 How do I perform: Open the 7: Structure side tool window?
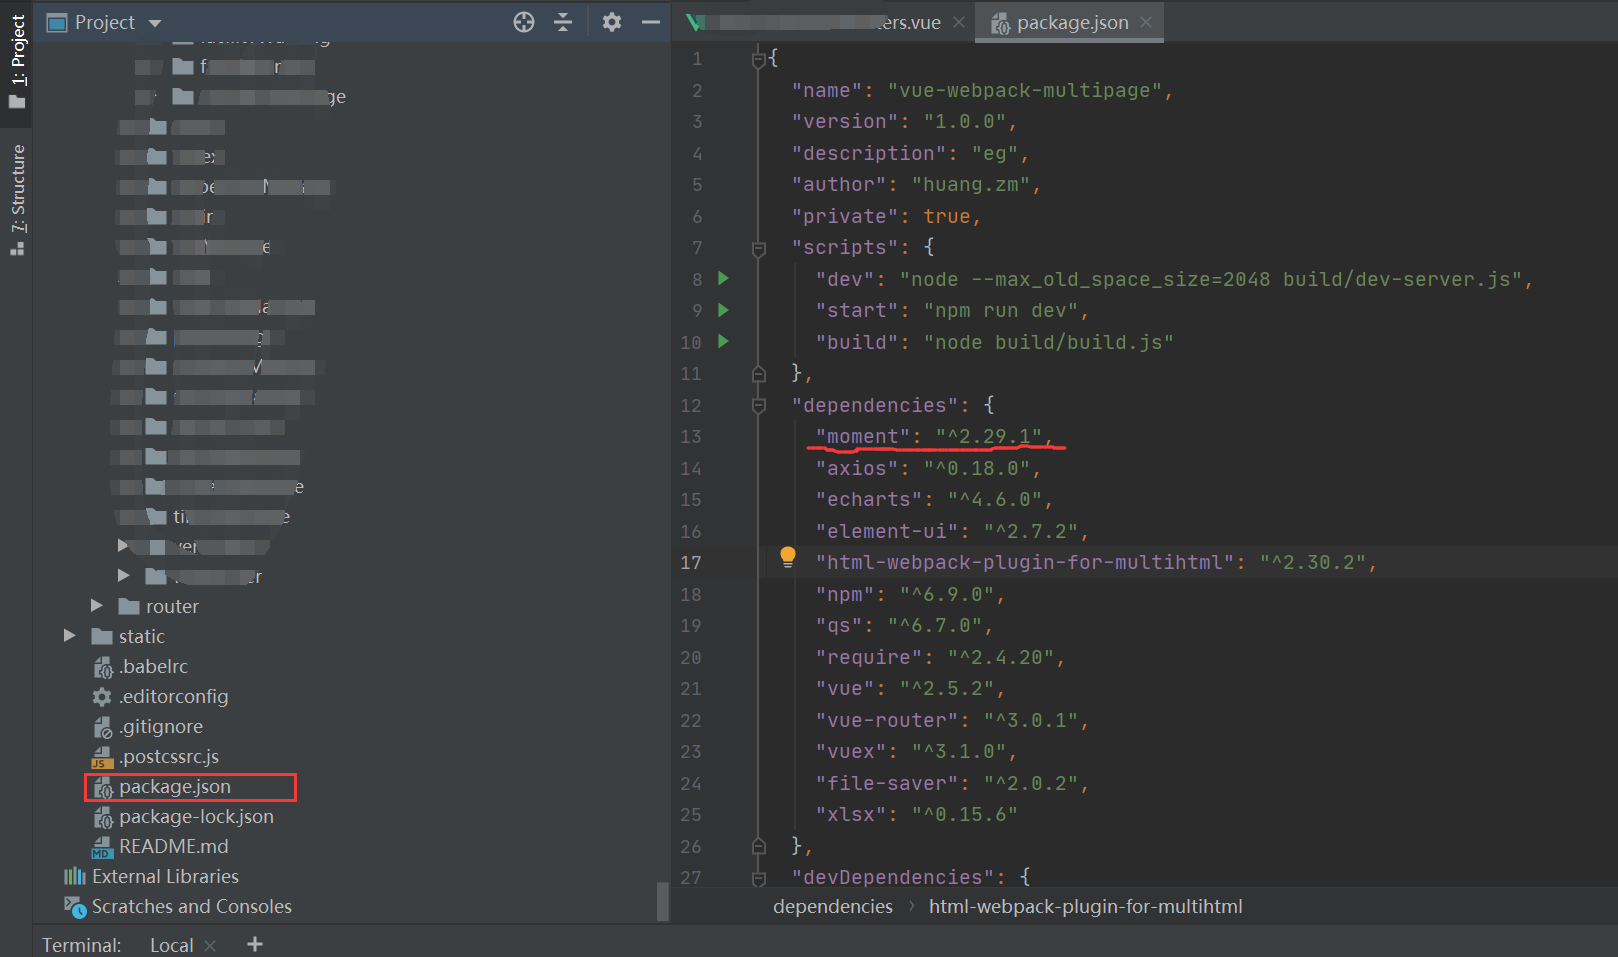tap(17, 200)
